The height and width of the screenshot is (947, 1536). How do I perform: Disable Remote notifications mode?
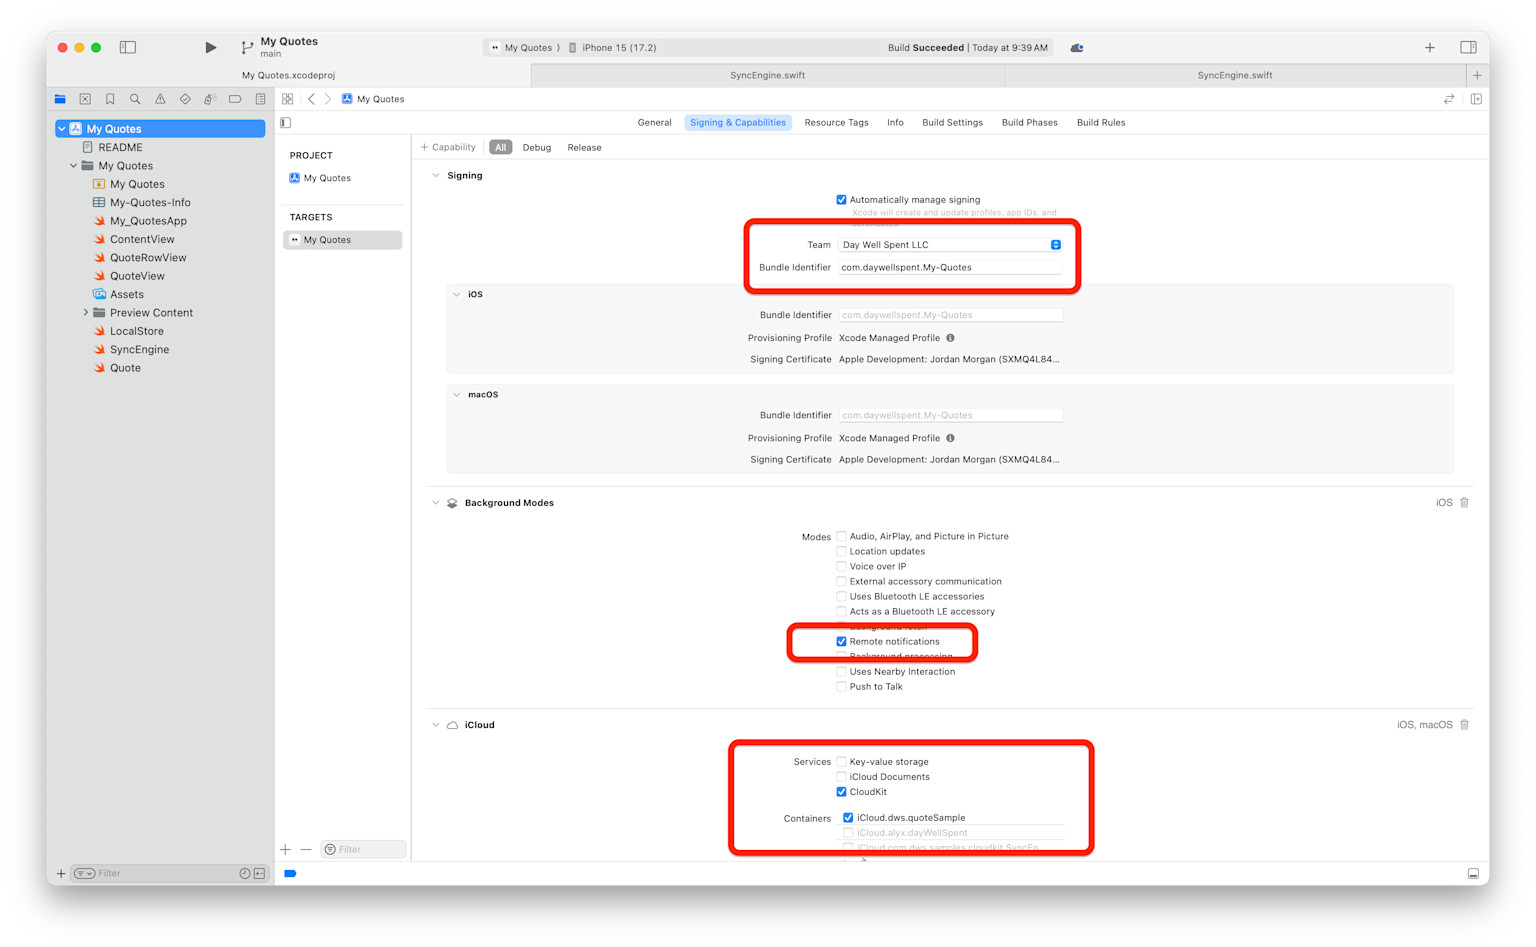pyautogui.click(x=841, y=642)
